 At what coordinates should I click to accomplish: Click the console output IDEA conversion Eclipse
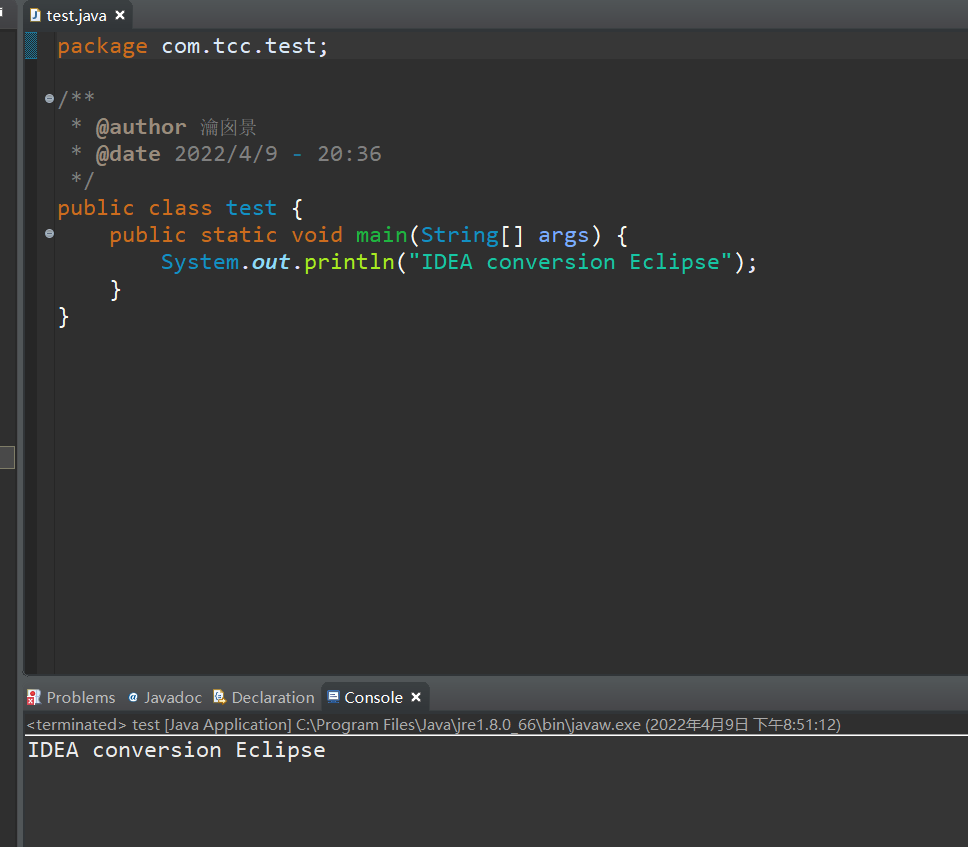click(x=177, y=750)
